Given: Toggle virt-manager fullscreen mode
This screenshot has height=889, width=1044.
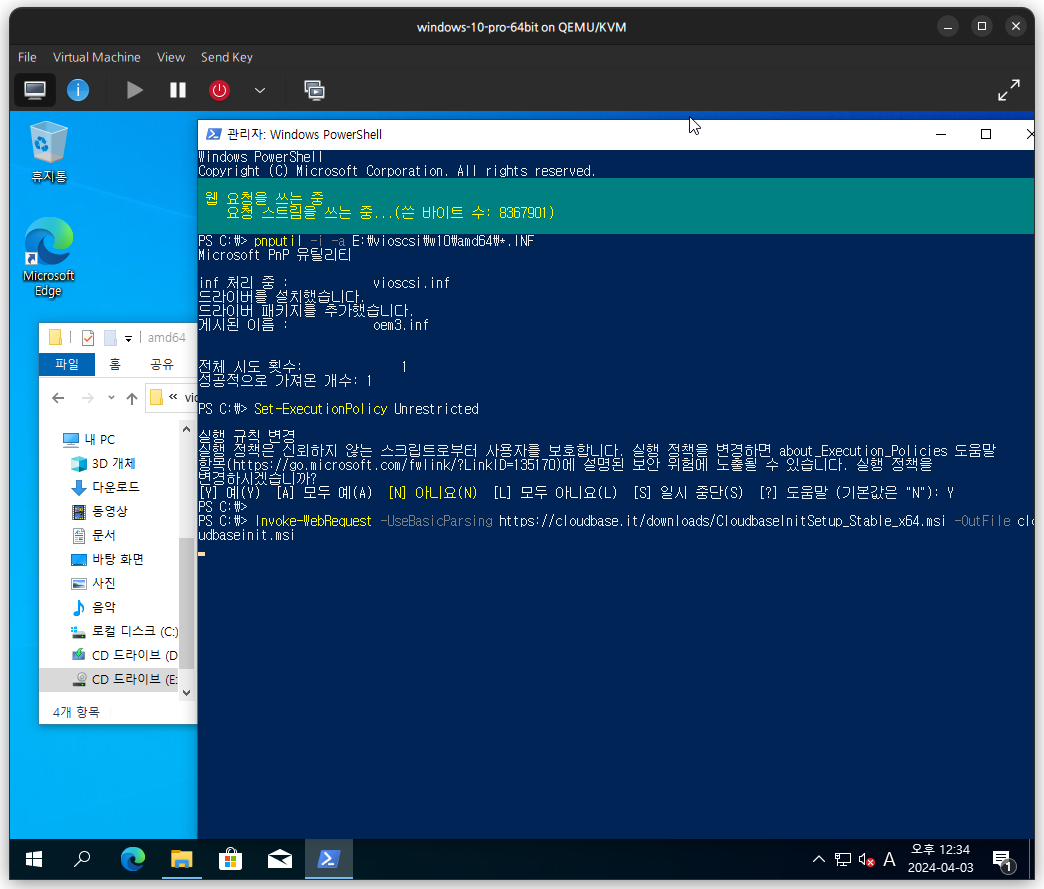Looking at the screenshot, I should 1009,90.
